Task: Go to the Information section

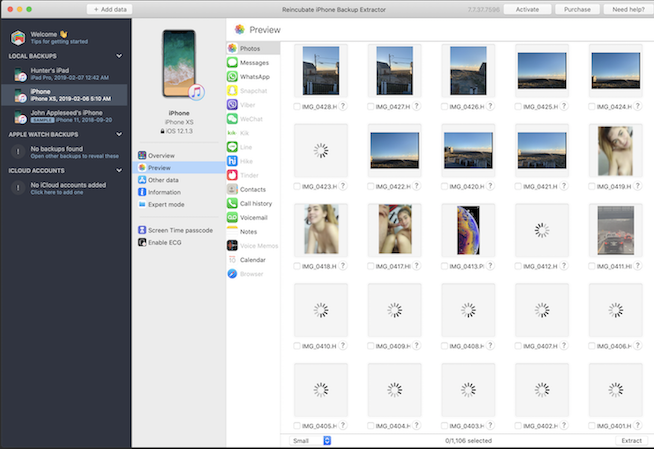Action: (179, 192)
